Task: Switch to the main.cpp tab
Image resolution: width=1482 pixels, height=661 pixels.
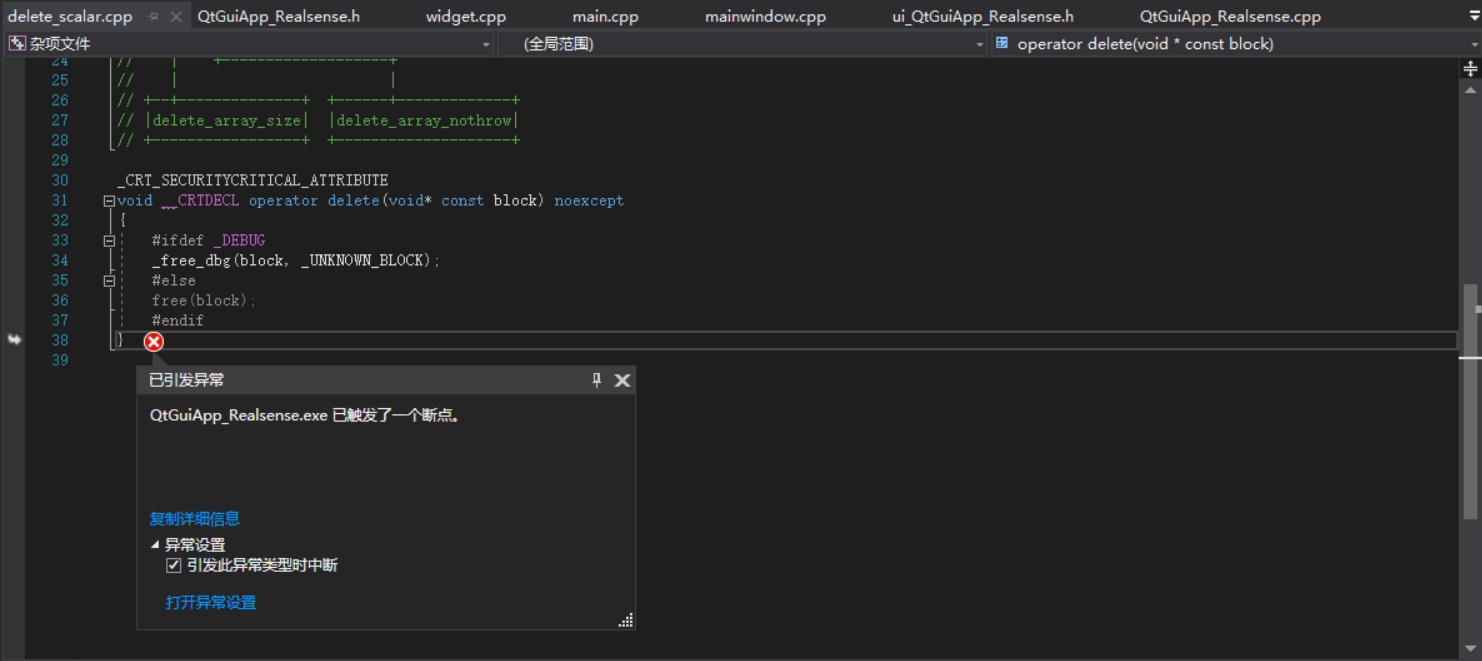Action: point(605,15)
